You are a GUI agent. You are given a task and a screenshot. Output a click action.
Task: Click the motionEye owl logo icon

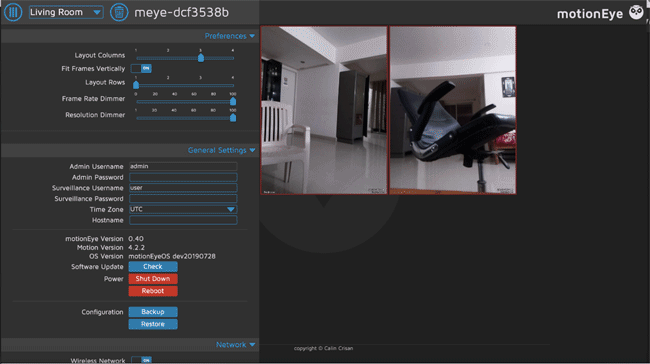(x=636, y=12)
